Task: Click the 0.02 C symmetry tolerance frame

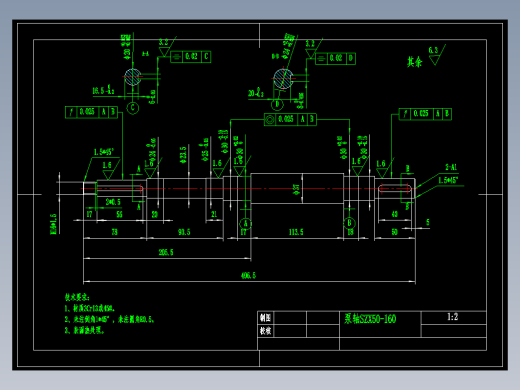Action: tap(191, 57)
